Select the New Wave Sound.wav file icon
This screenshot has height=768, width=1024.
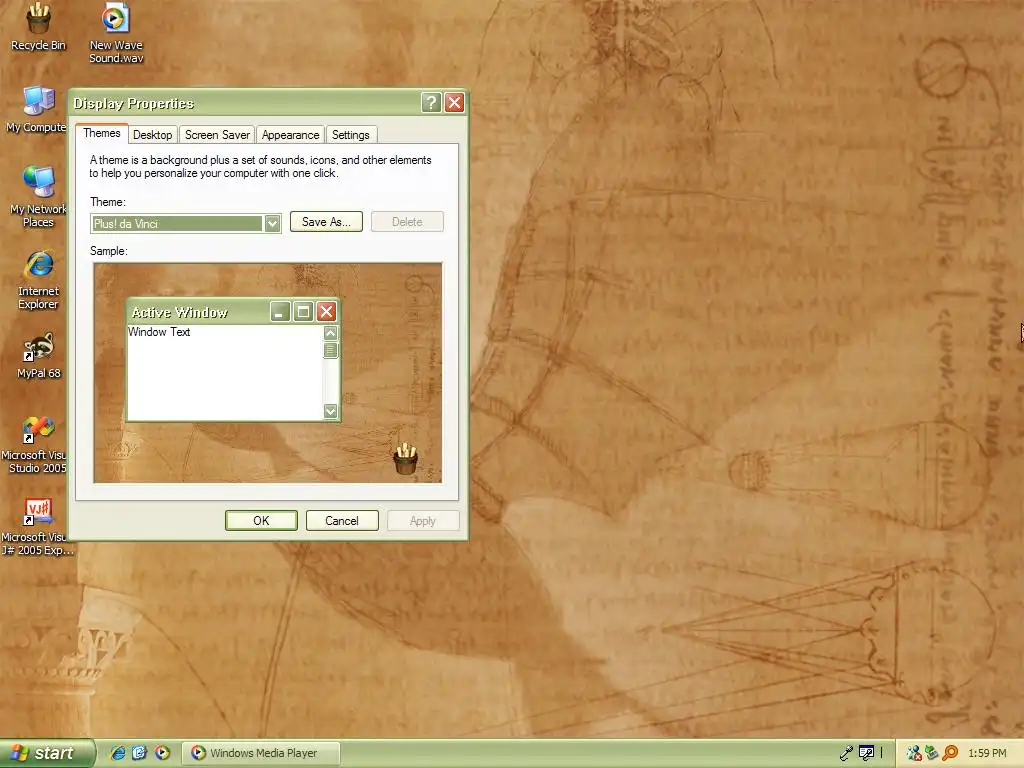116,33
